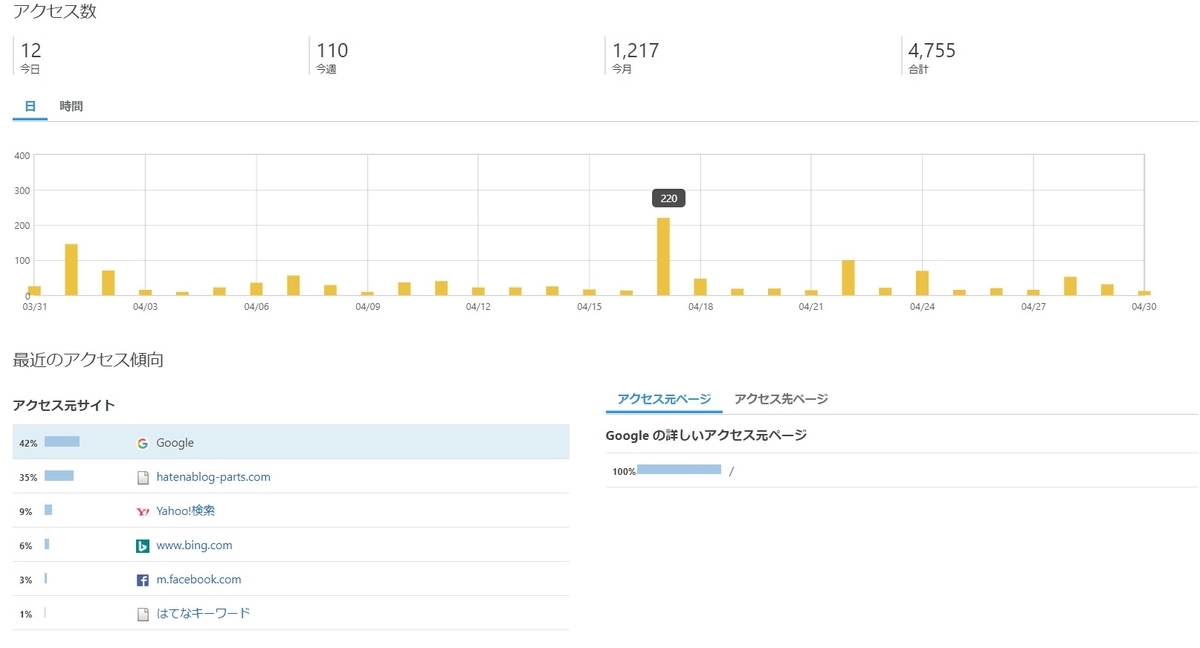Select the Google referrer row
This screenshot has height=648, width=1200.
point(291,442)
